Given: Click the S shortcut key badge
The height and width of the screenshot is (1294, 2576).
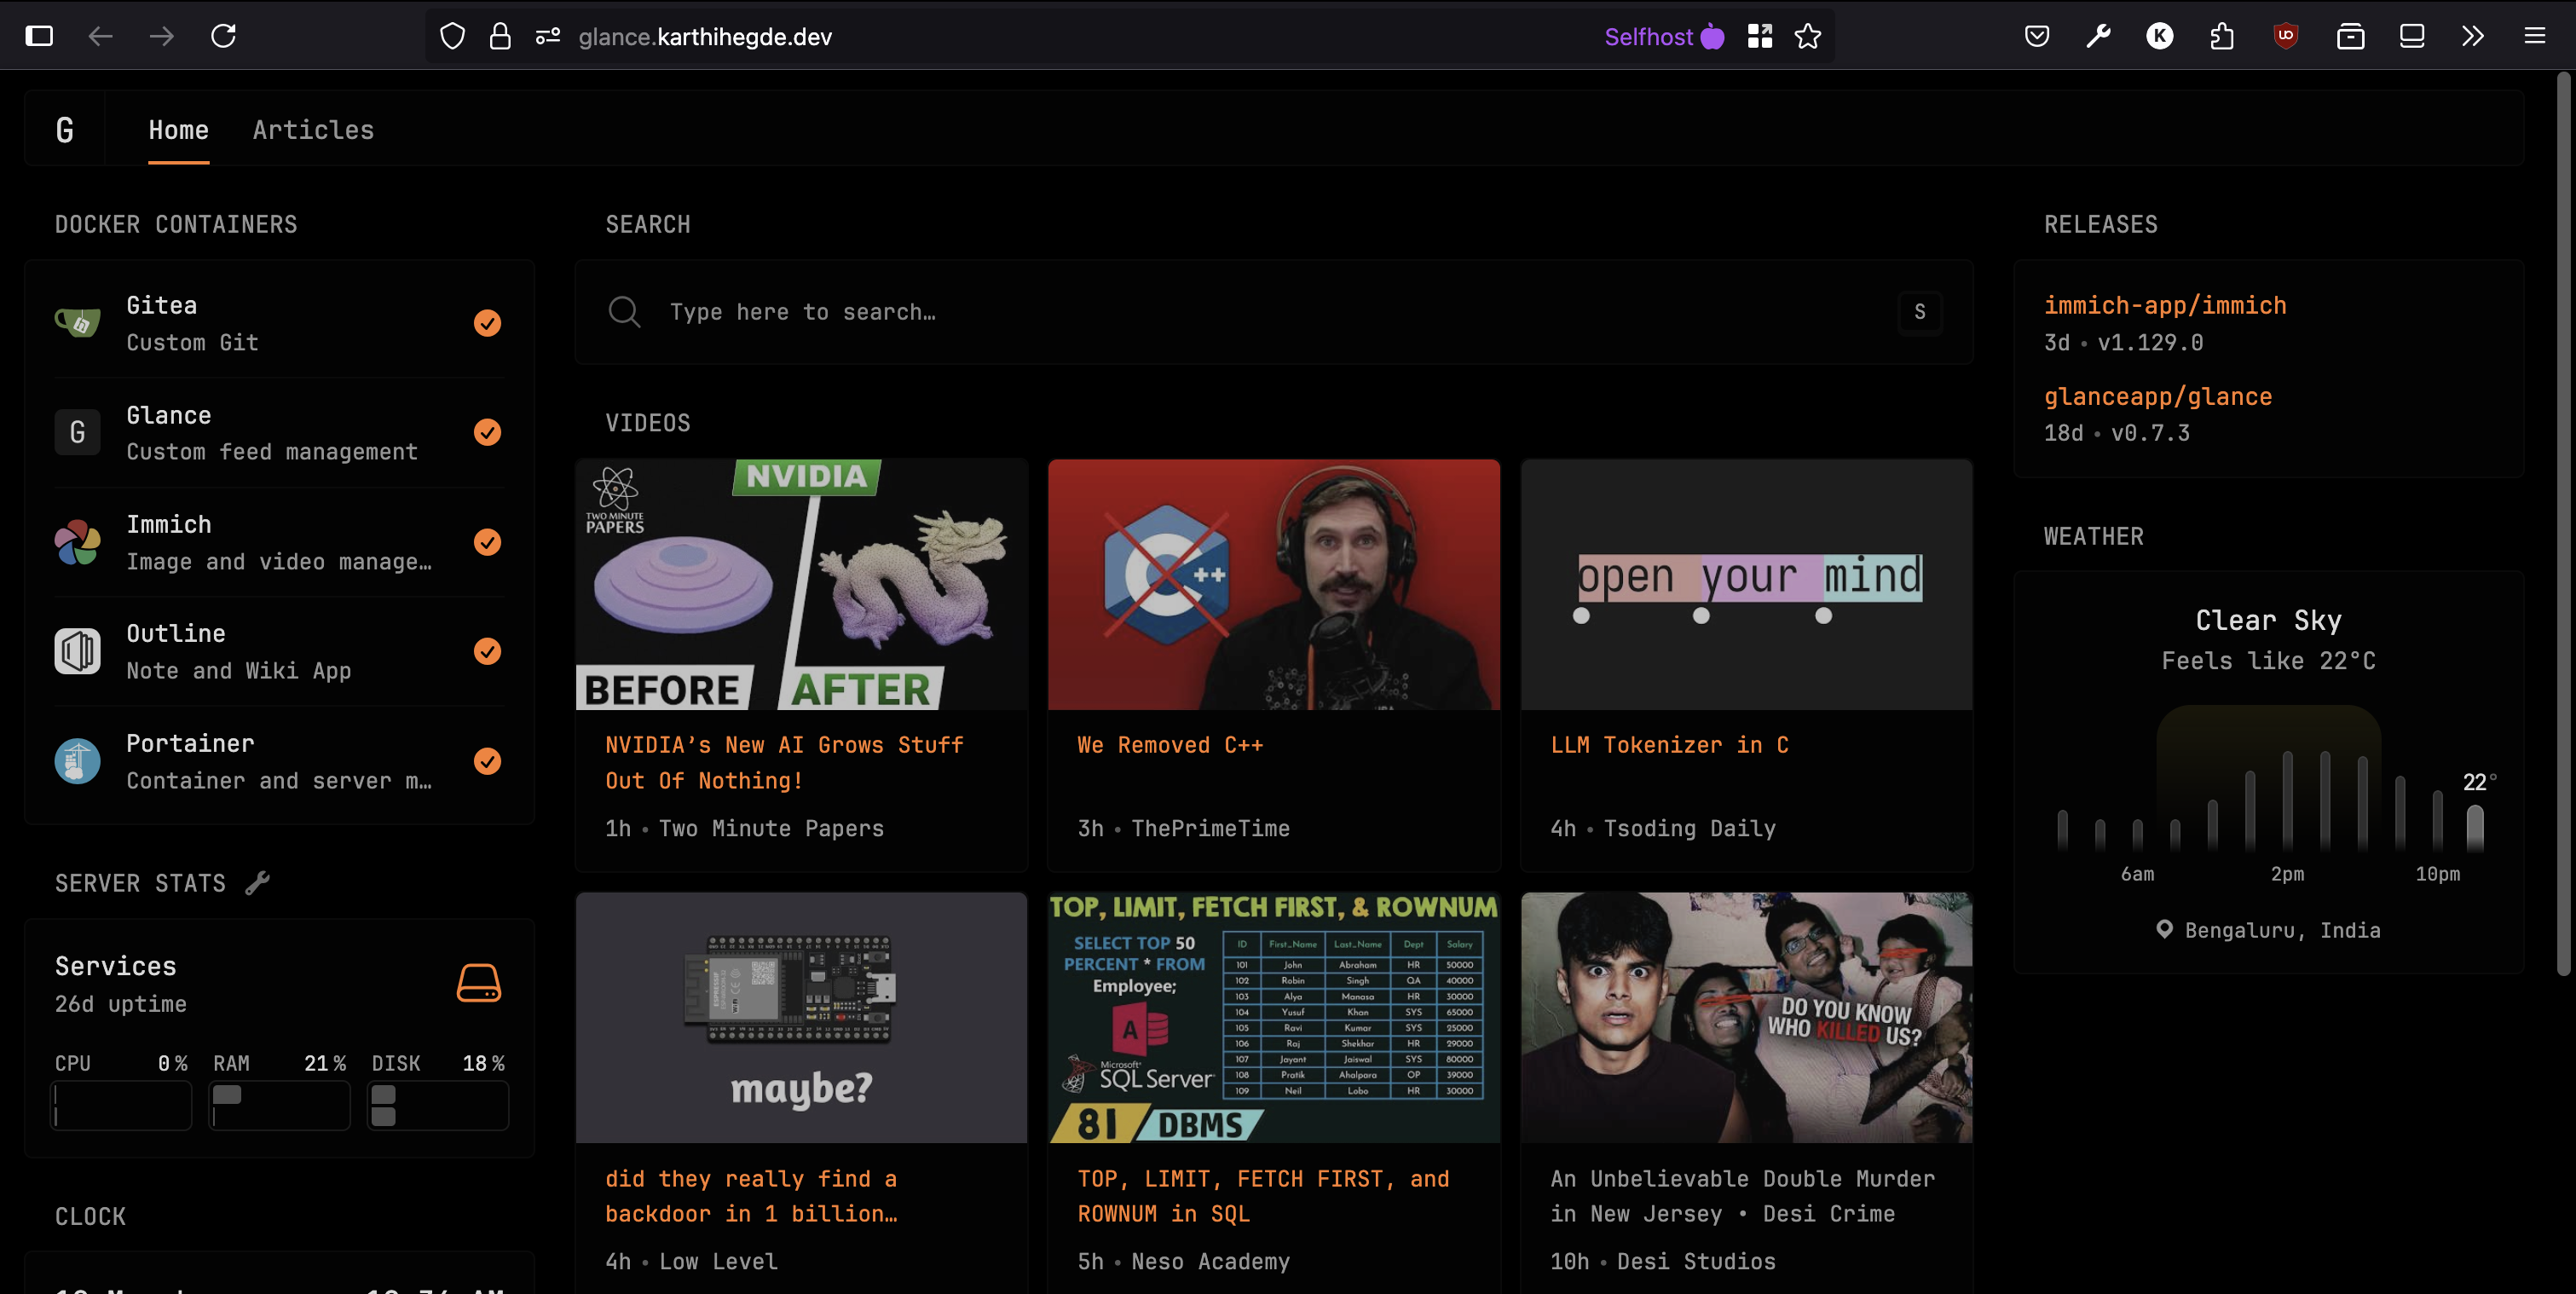Looking at the screenshot, I should pyautogui.click(x=1919, y=312).
